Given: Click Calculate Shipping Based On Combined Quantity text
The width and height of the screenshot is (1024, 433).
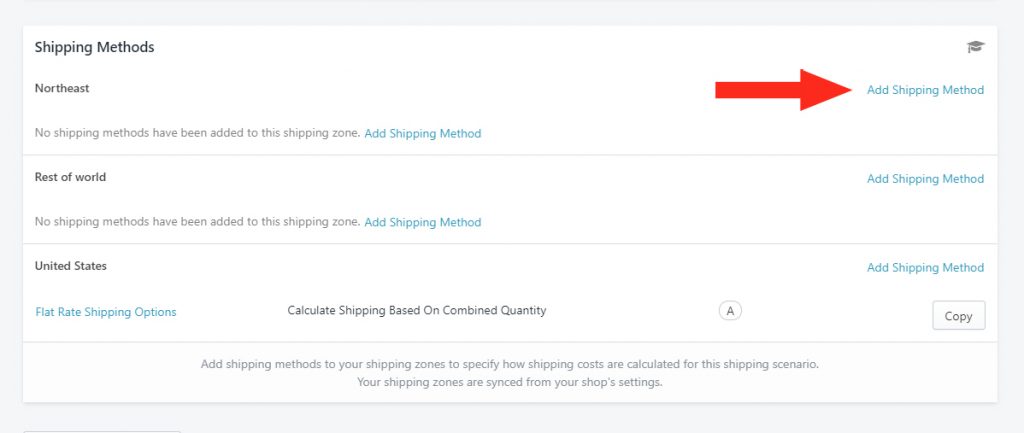Looking at the screenshot, I should (x=417, y=310).
